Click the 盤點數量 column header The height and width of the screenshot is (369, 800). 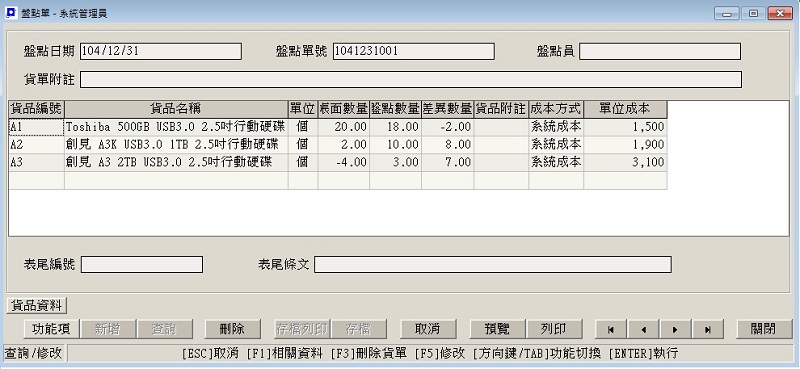click(x=395, y=109)
